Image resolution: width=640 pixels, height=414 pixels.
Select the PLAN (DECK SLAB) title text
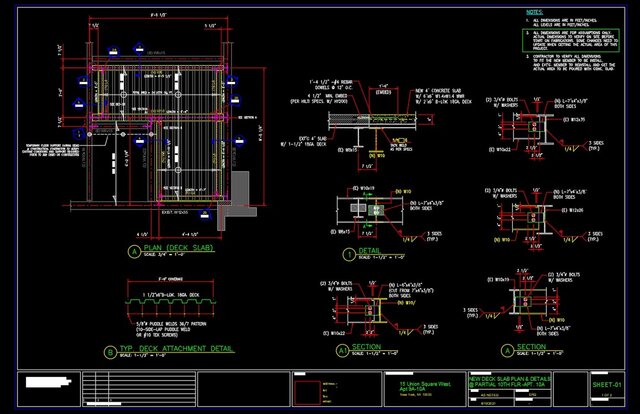click(x=178, y=247)
